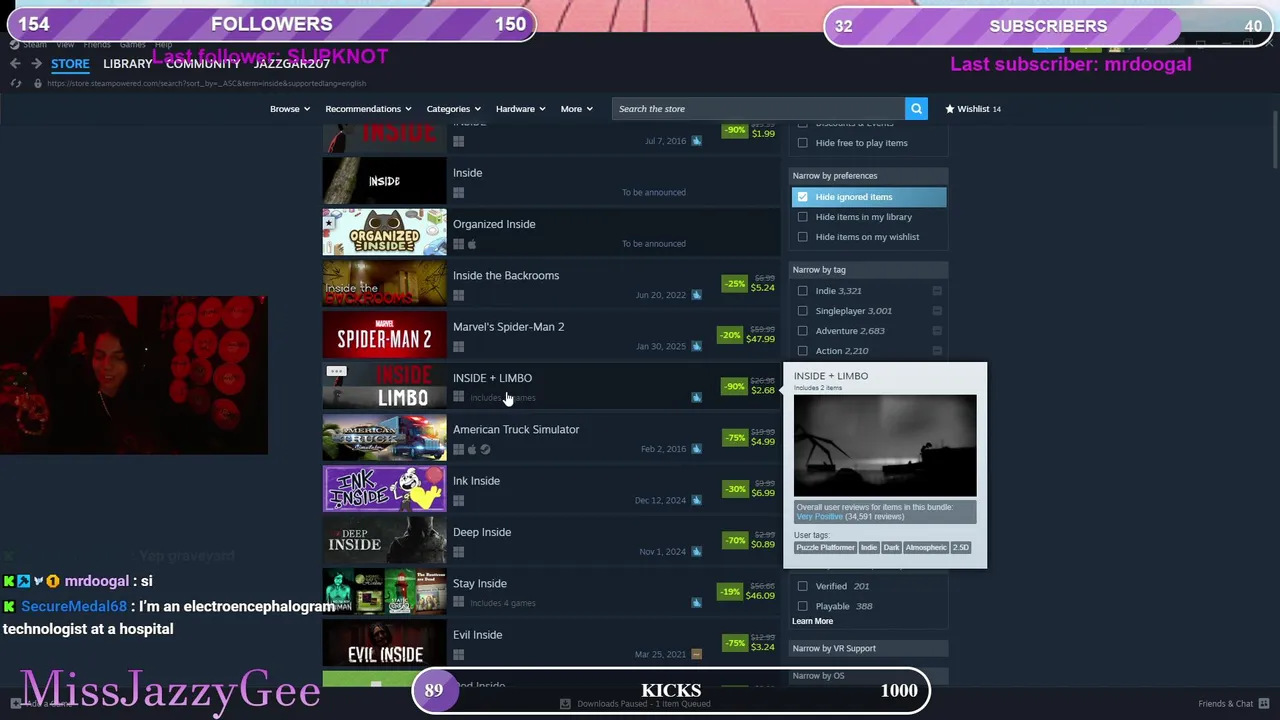Click into the Search the store field

[x=759, y=109]
